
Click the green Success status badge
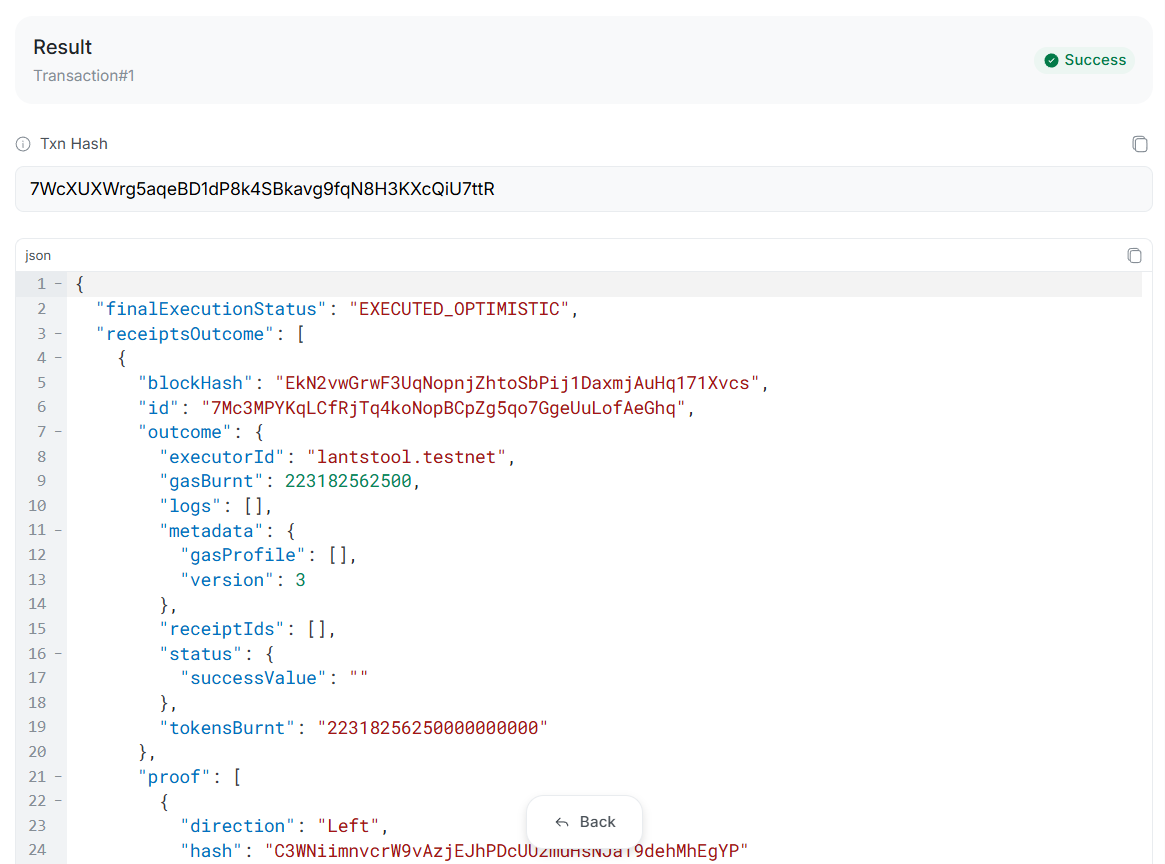1084,60
